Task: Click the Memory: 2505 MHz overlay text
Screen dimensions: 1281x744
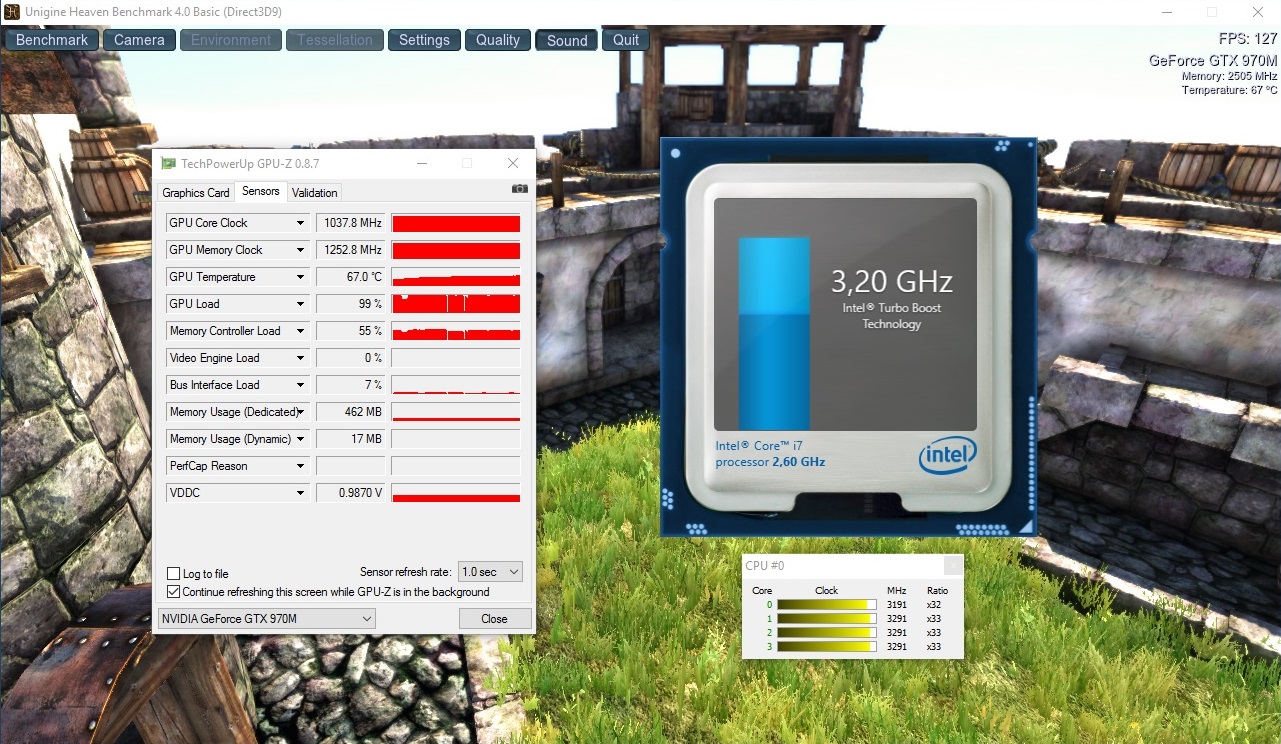Action: pyautogui.click(x=1229, y=76)
